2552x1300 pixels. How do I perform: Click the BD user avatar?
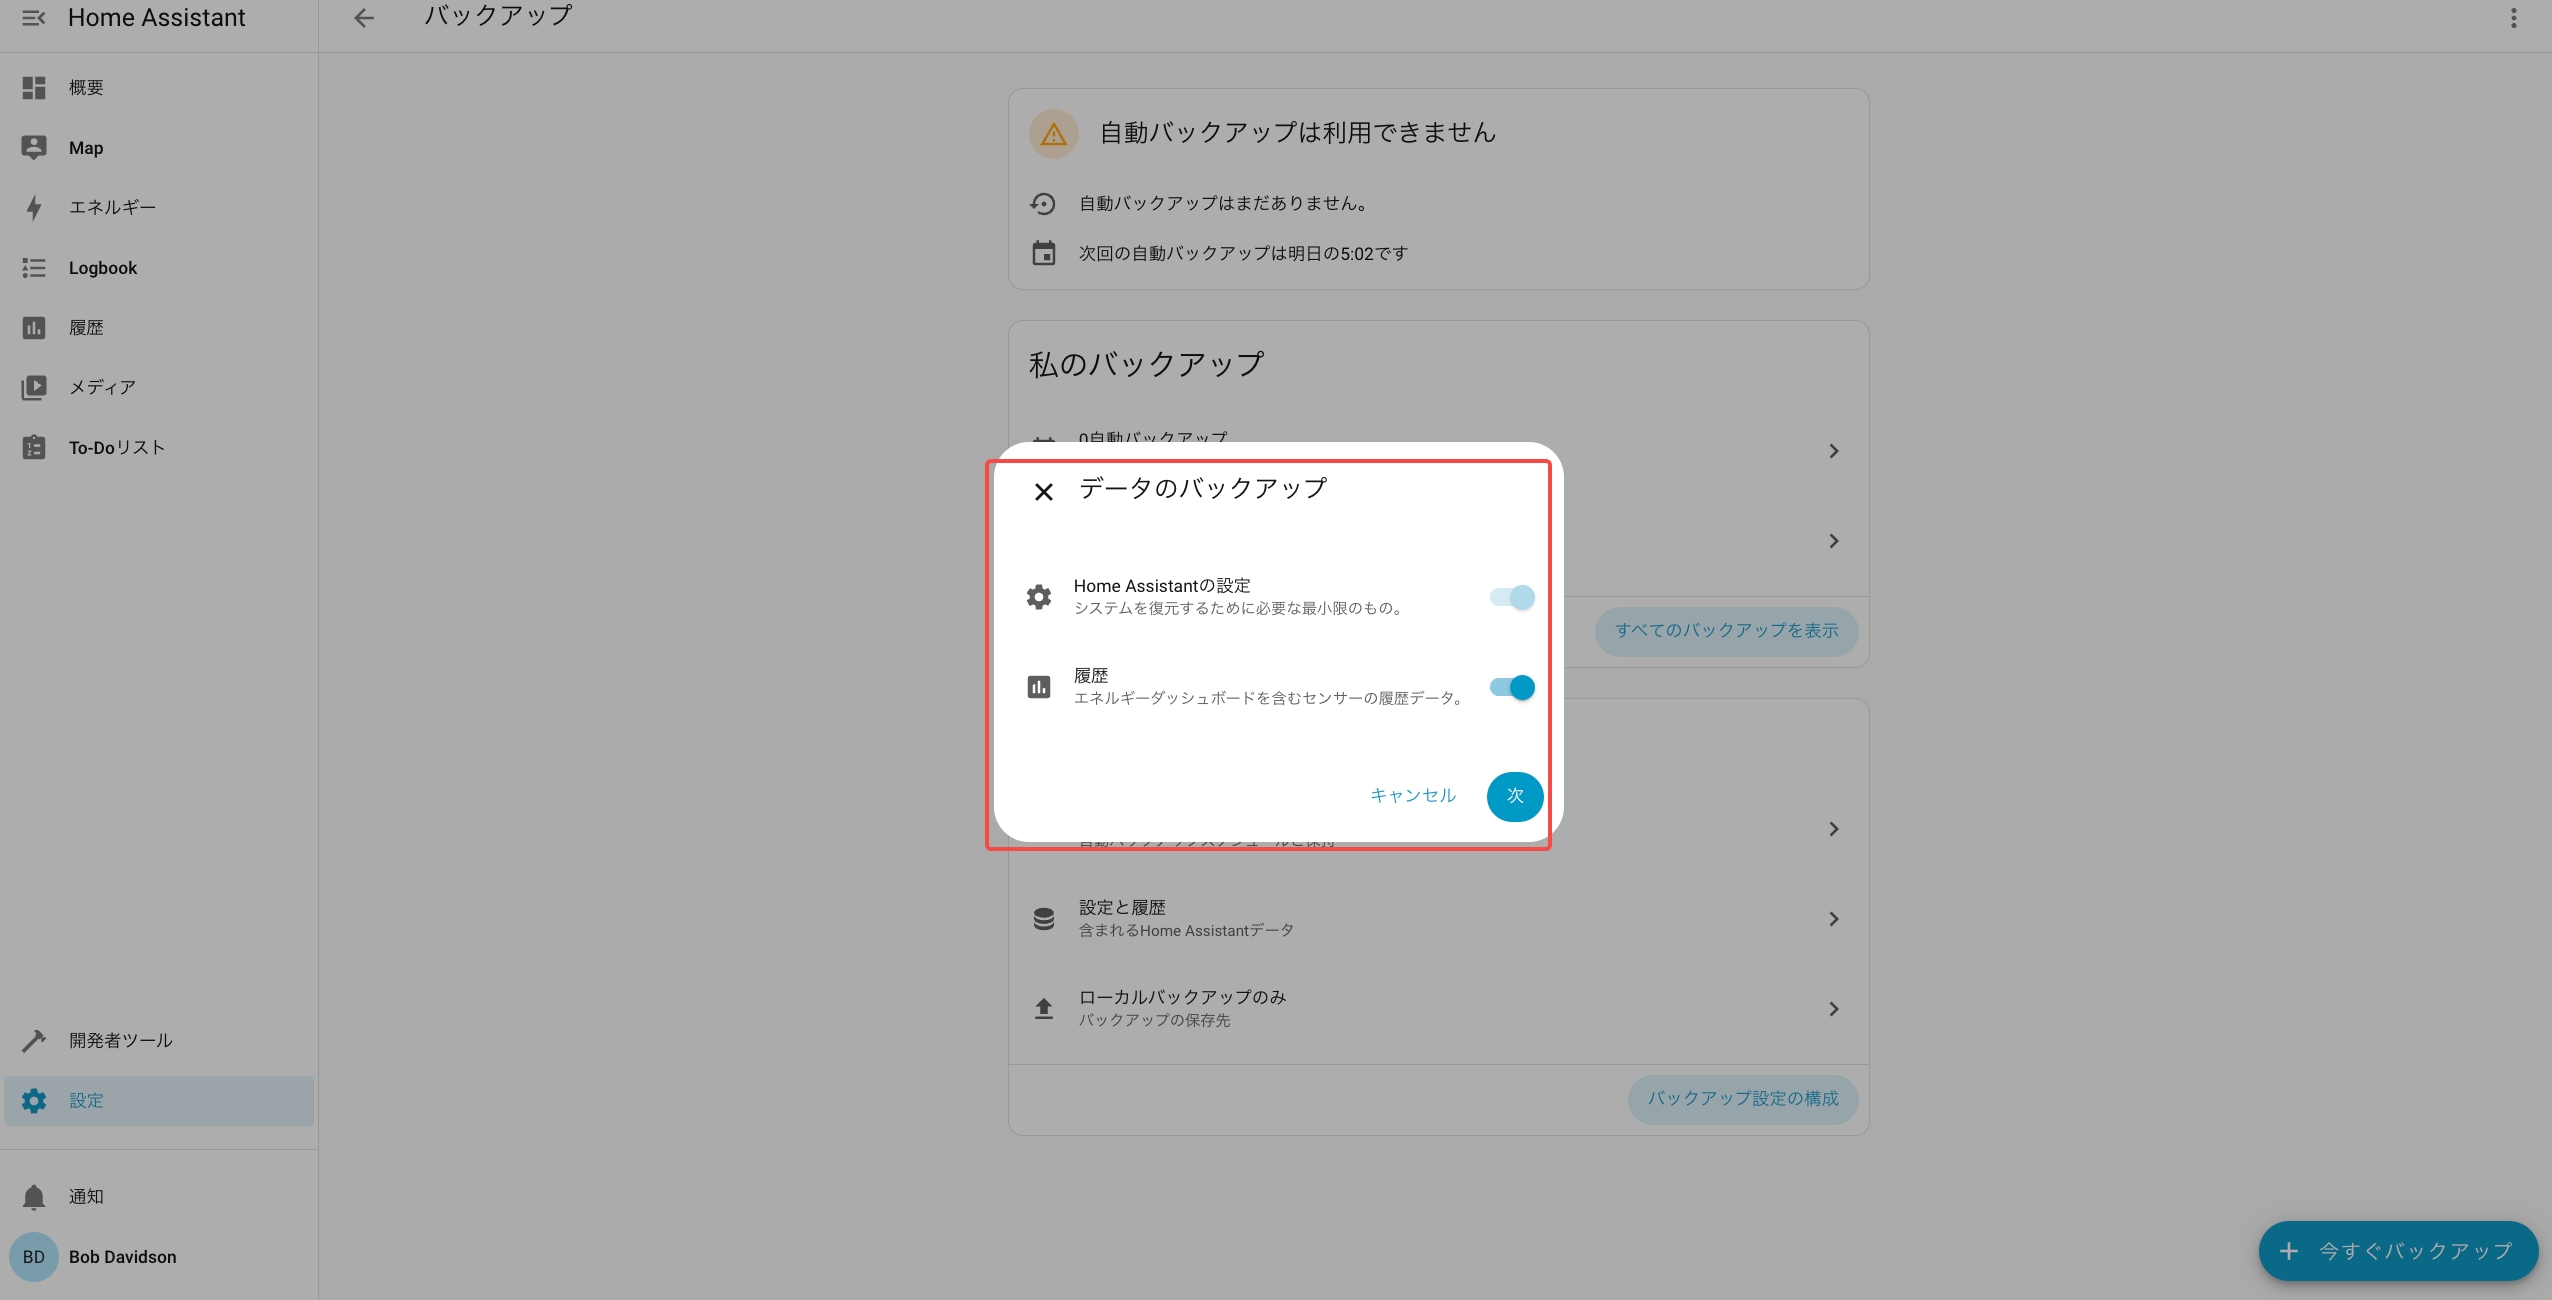34,1257
